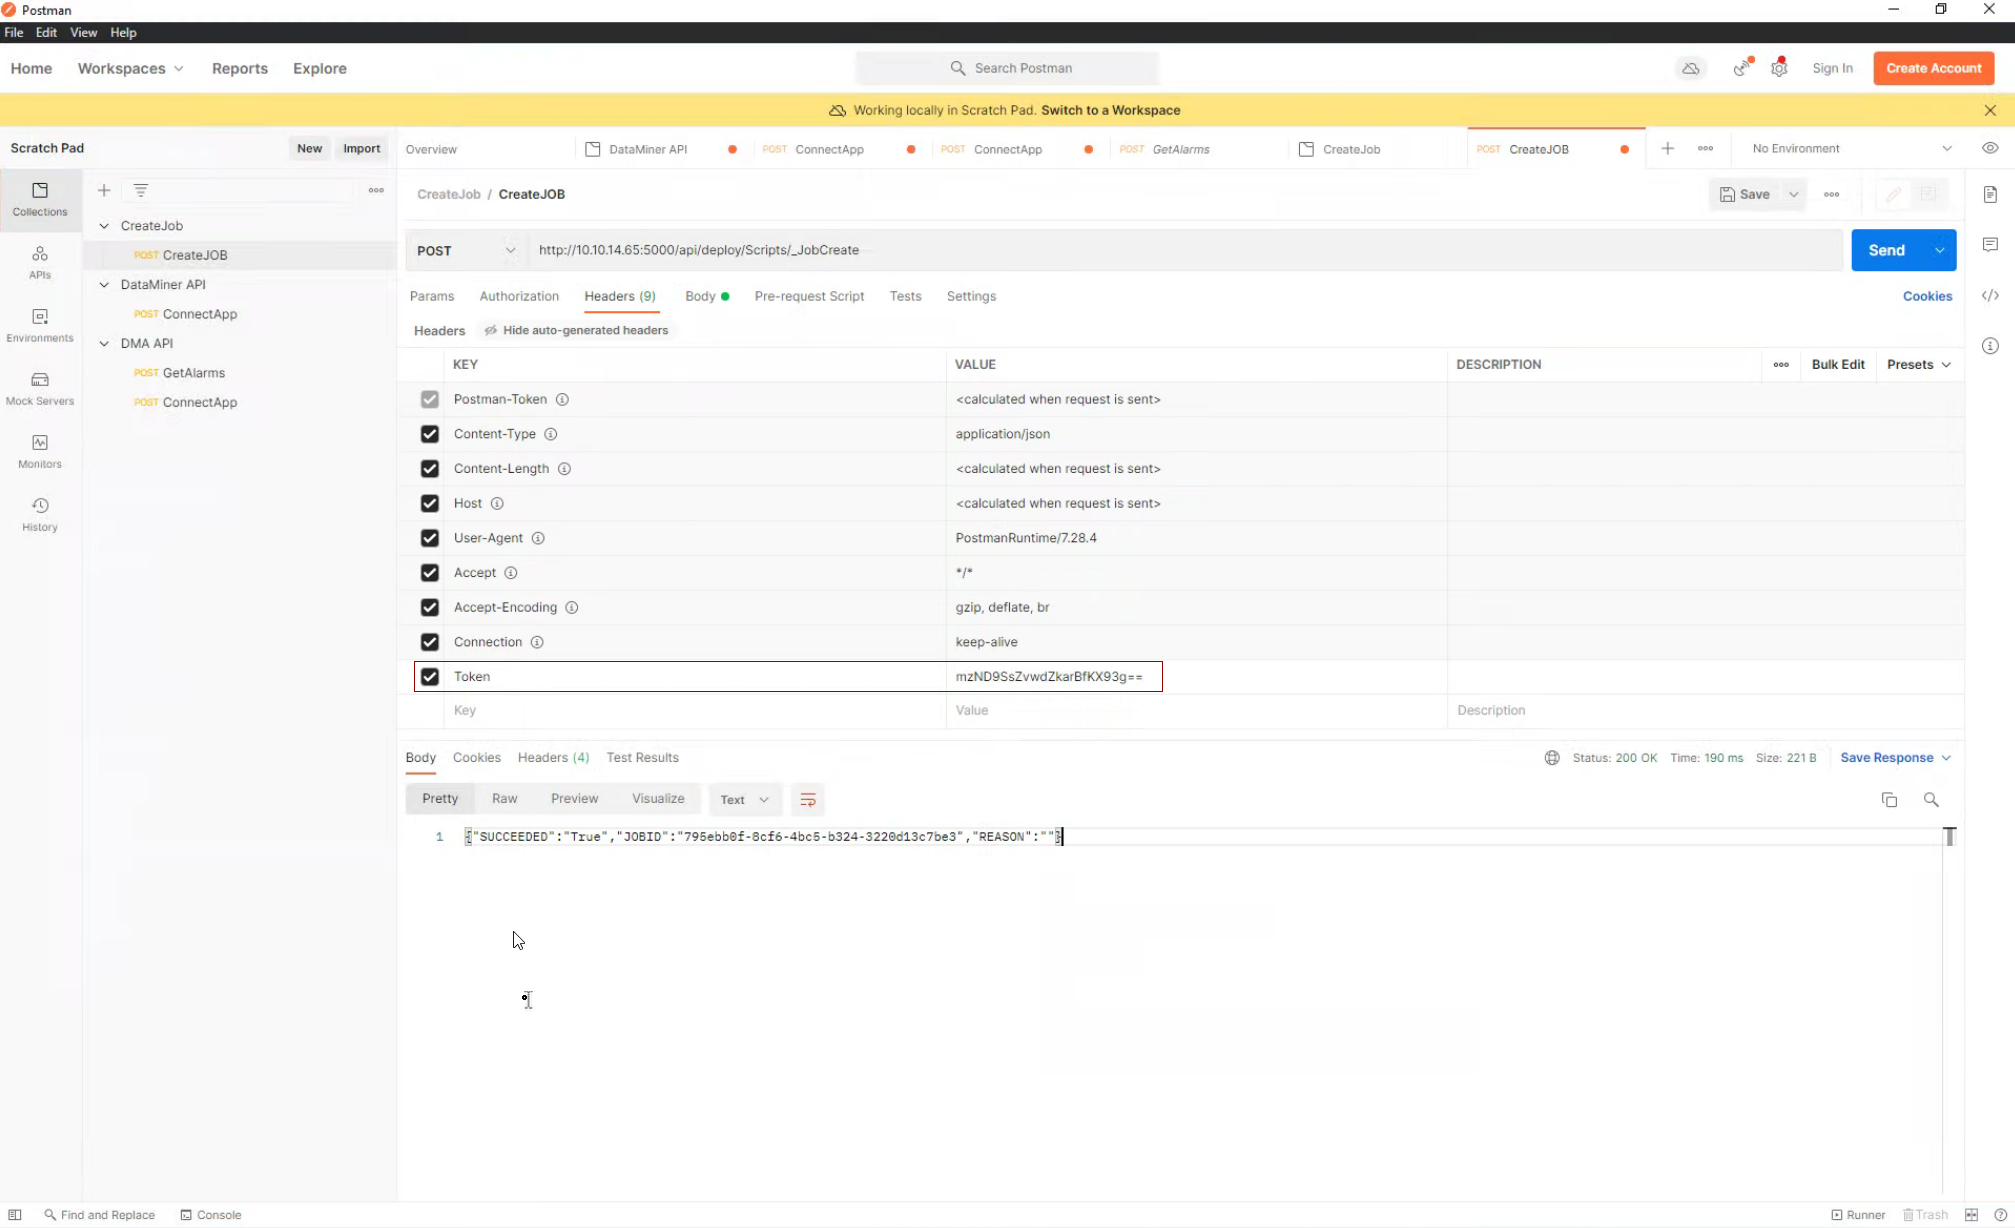Uncheck the Accept-Encoding header checkbox
2015x1228 pixels.
(x=430, y=607)
